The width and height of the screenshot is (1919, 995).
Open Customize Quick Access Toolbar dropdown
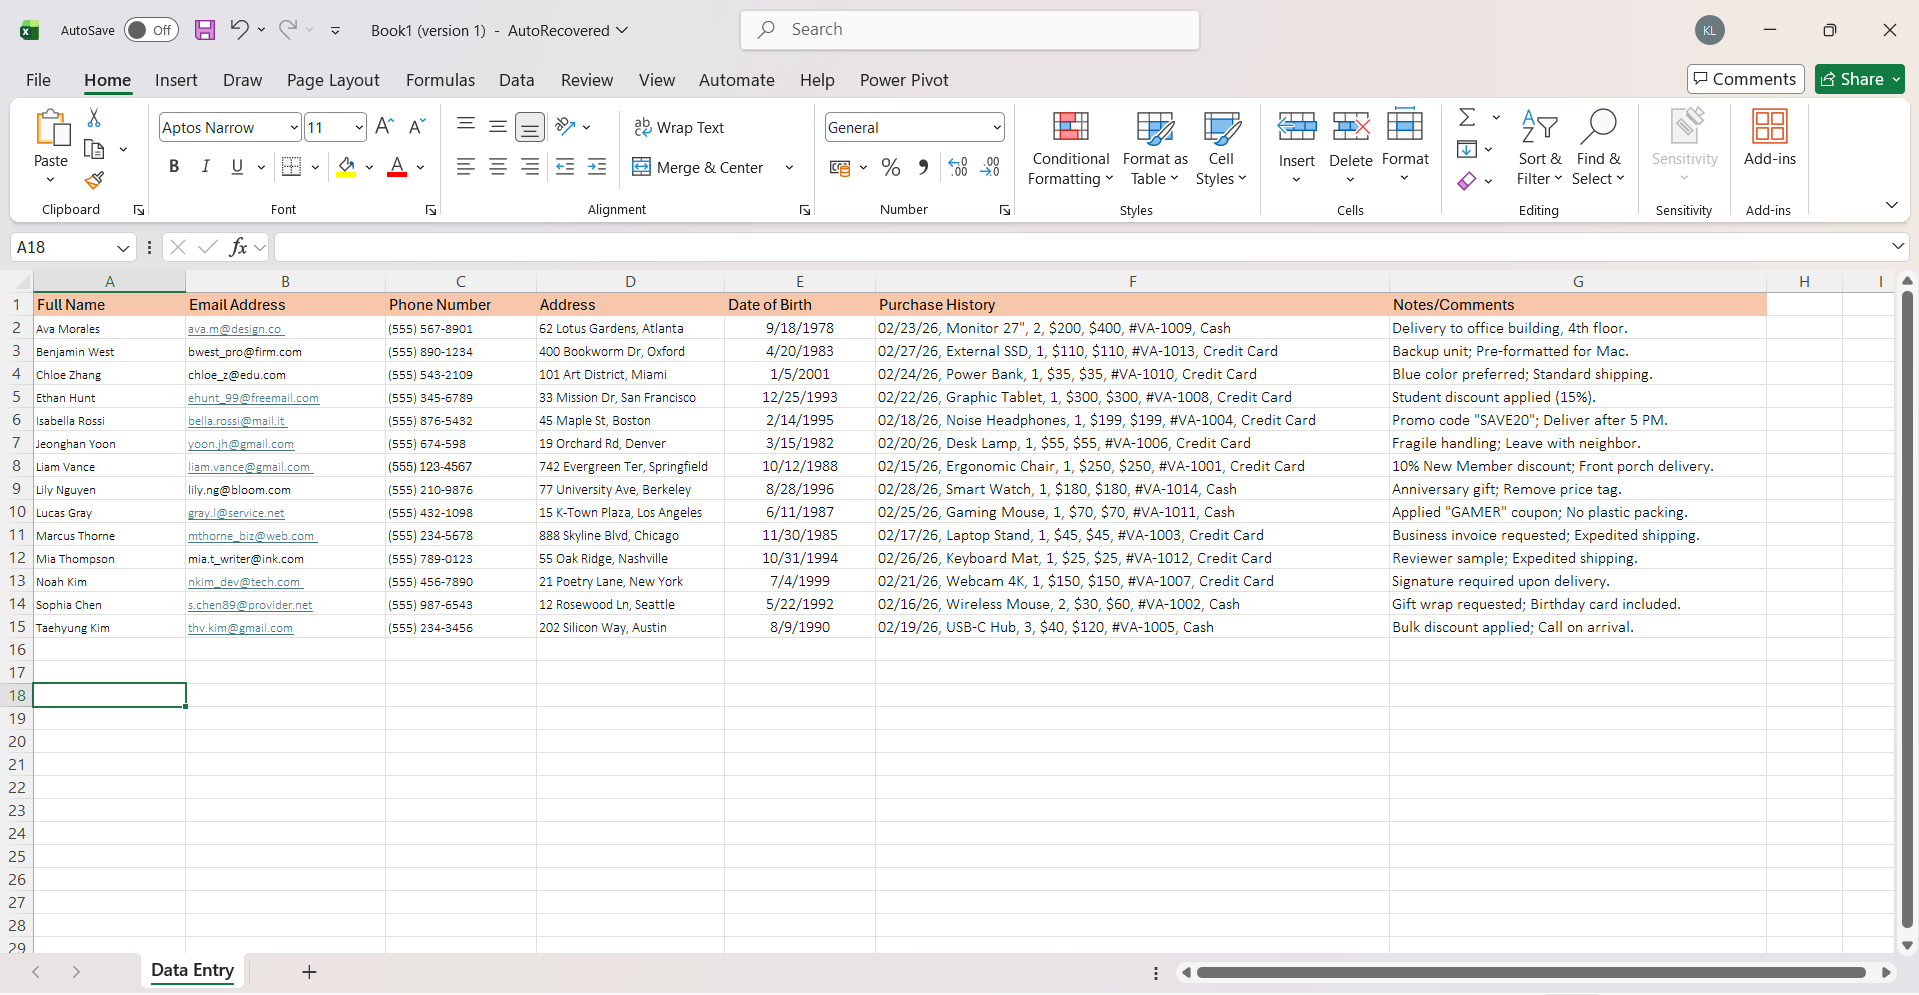335,30
